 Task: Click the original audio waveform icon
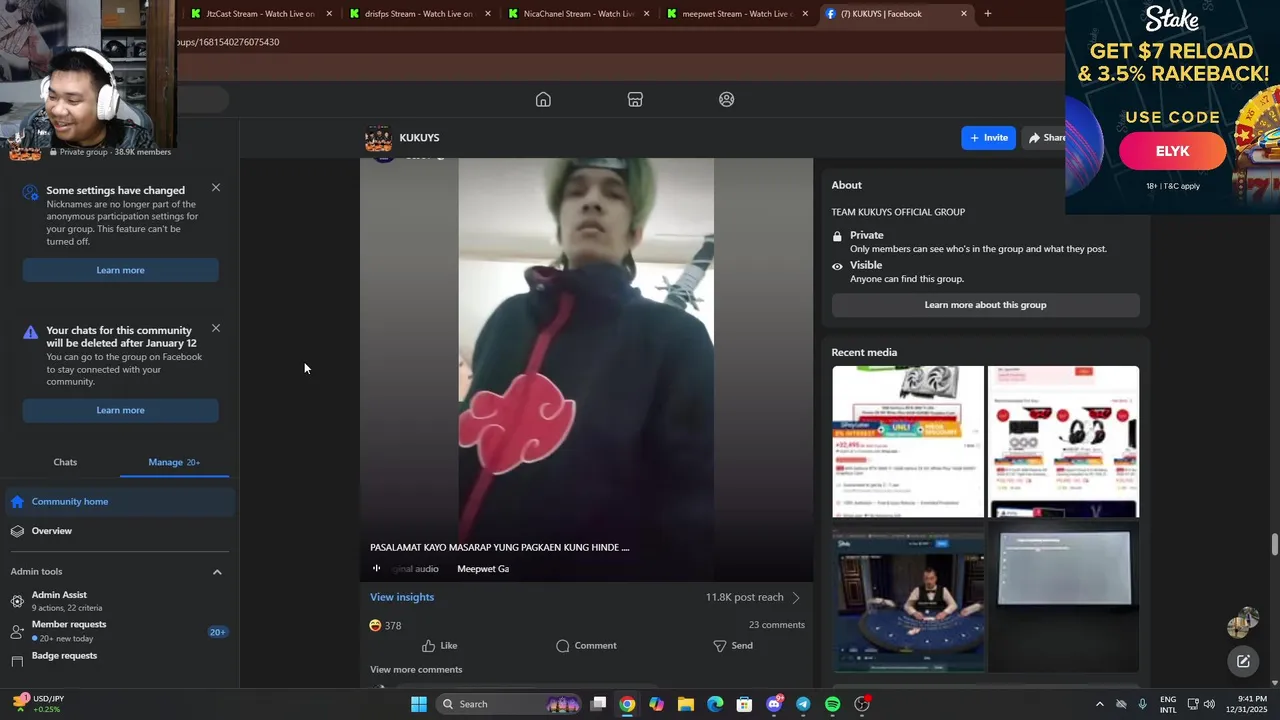pyautogui.click(x=377, y=569)
